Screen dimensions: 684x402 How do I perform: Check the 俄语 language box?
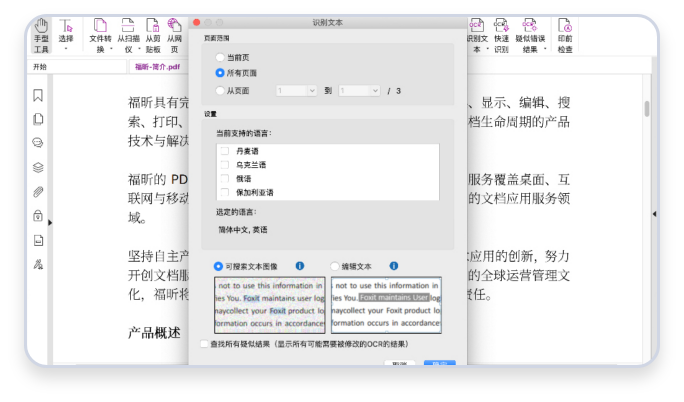(x=225, y=178)
